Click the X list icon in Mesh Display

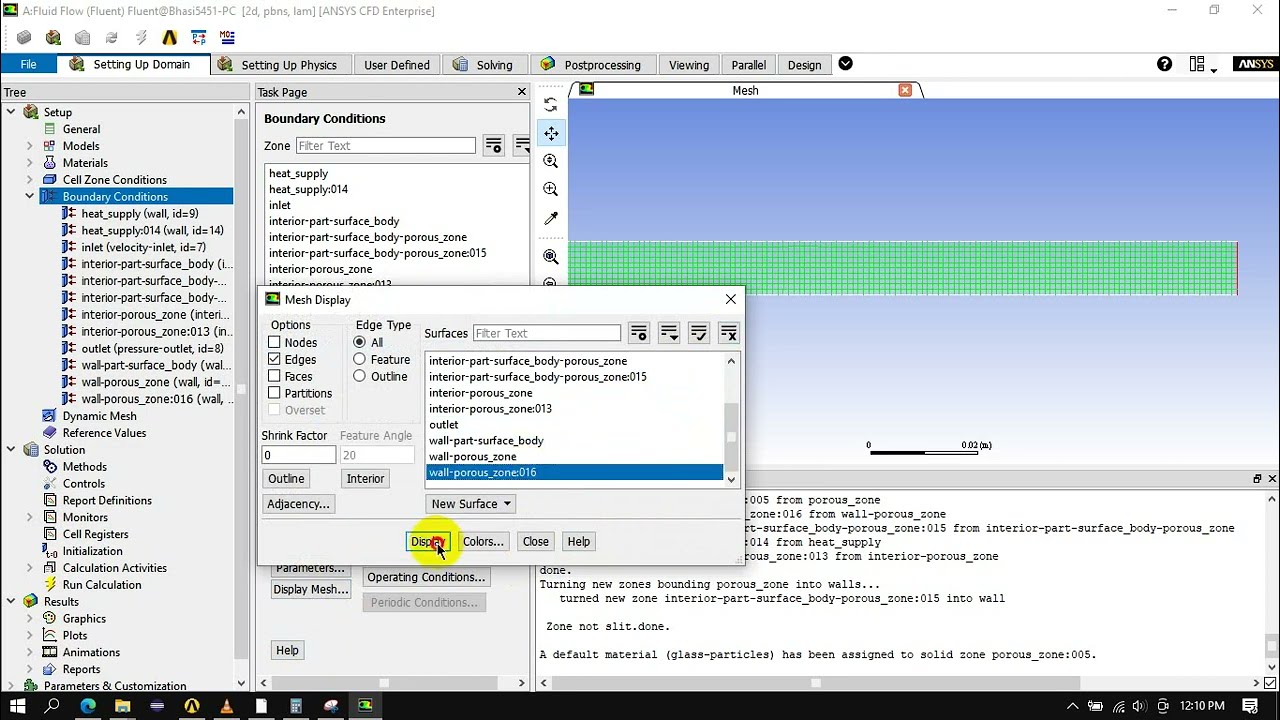(728, 333)
